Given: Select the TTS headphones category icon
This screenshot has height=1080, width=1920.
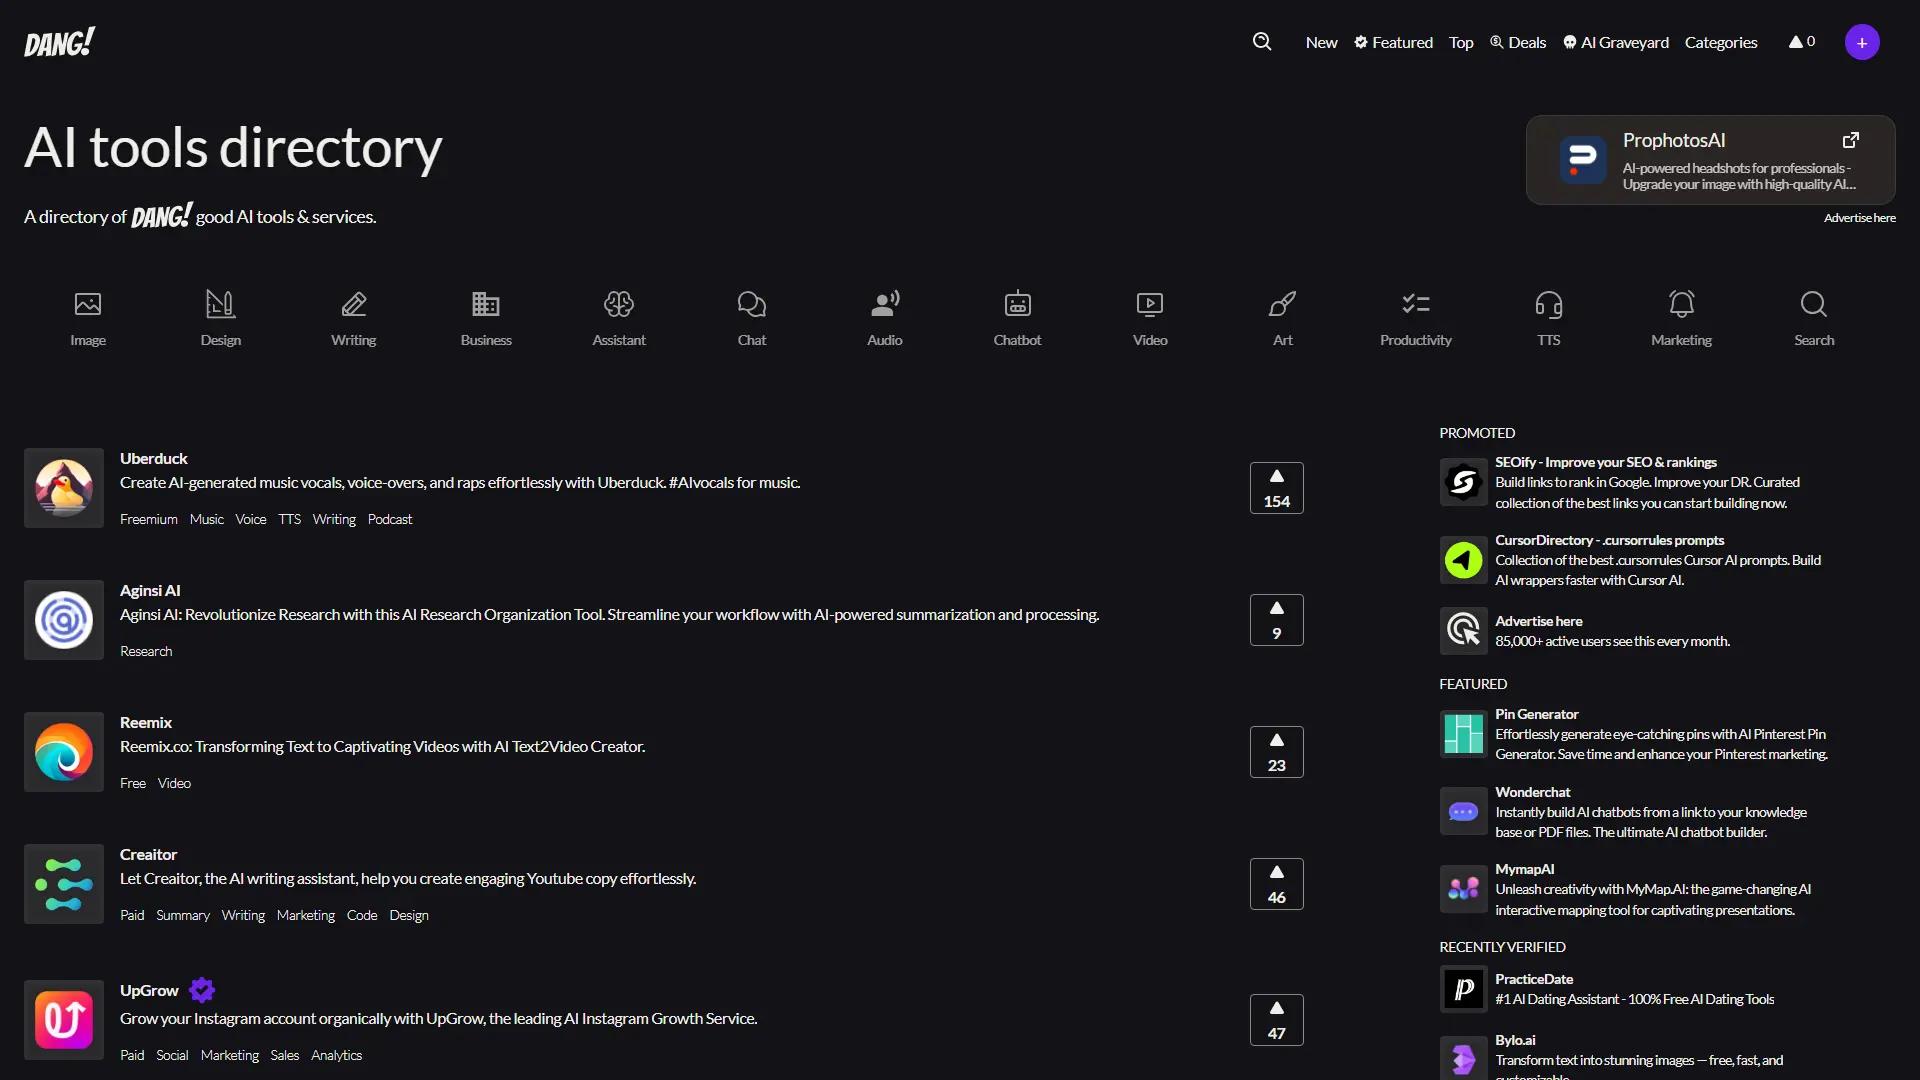Looking at the screenshot, I should point(1548,304).
